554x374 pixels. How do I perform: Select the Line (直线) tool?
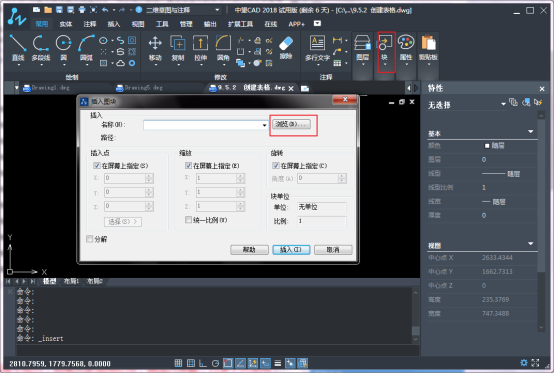[18, 48]
